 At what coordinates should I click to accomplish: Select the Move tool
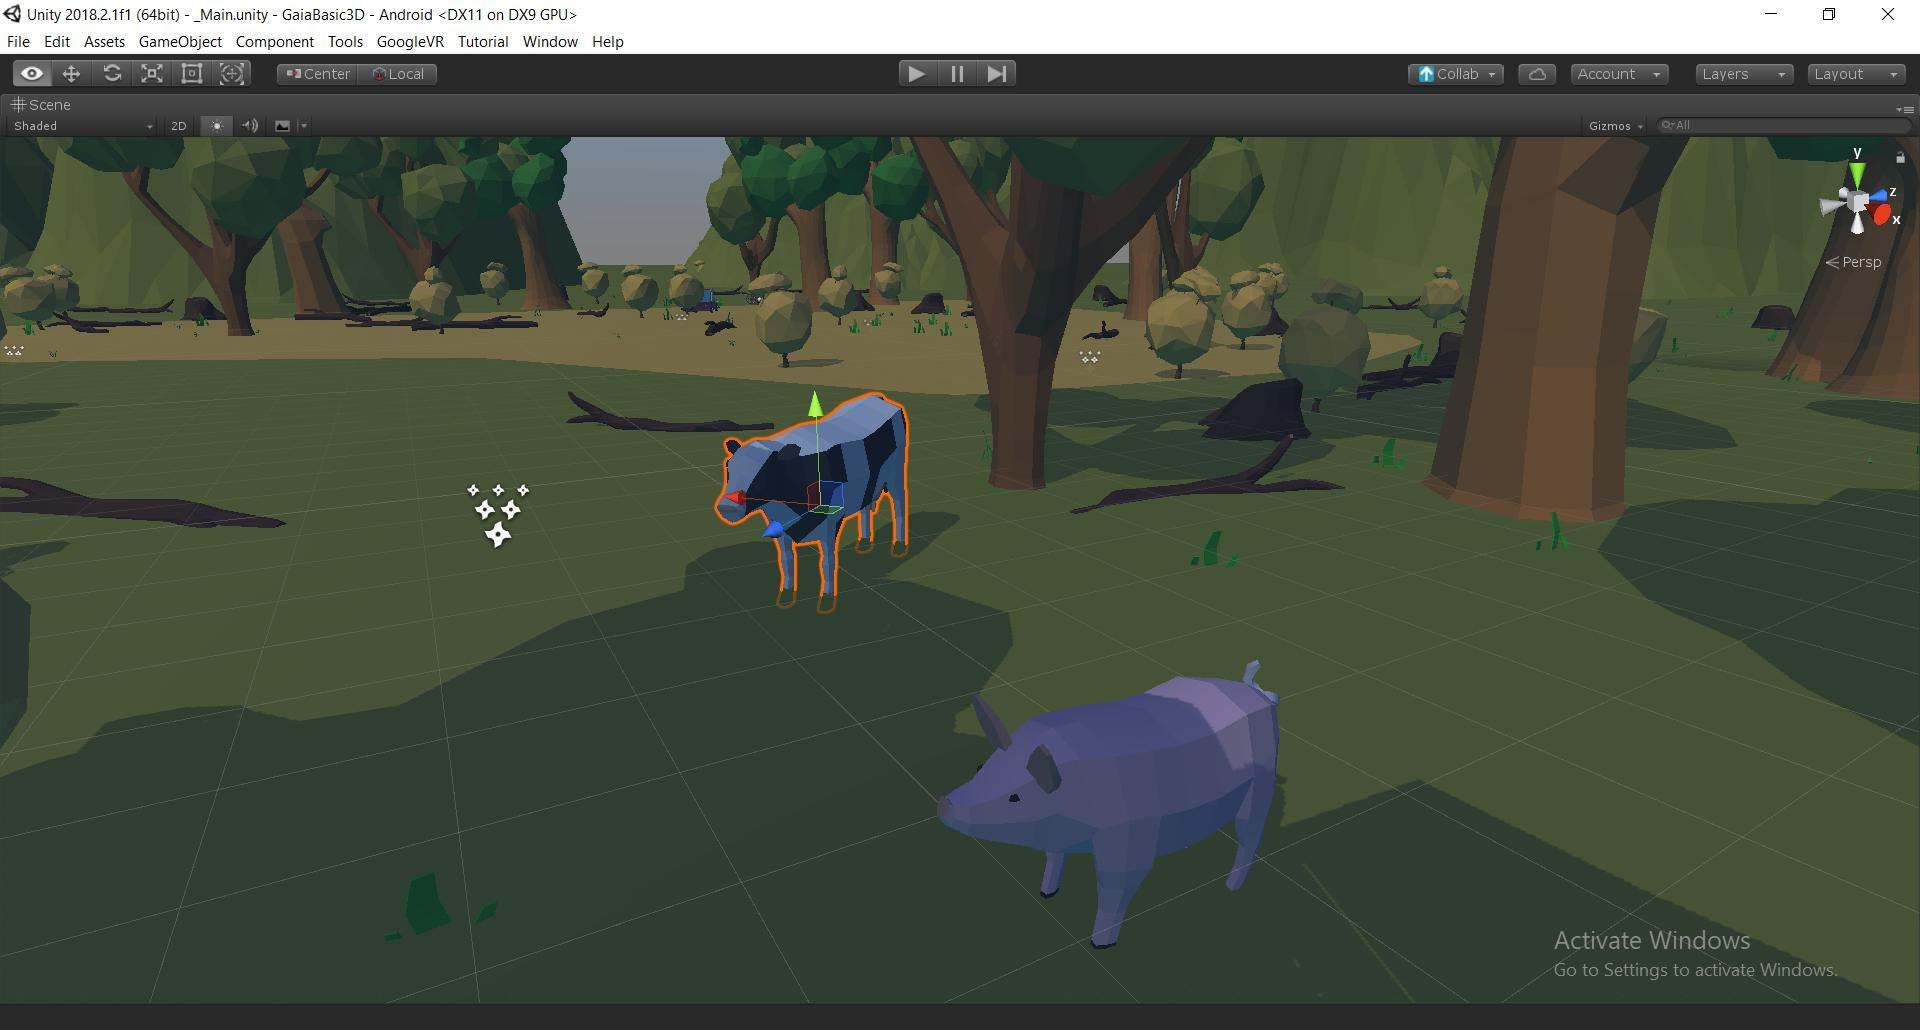[x=71, y=74]
